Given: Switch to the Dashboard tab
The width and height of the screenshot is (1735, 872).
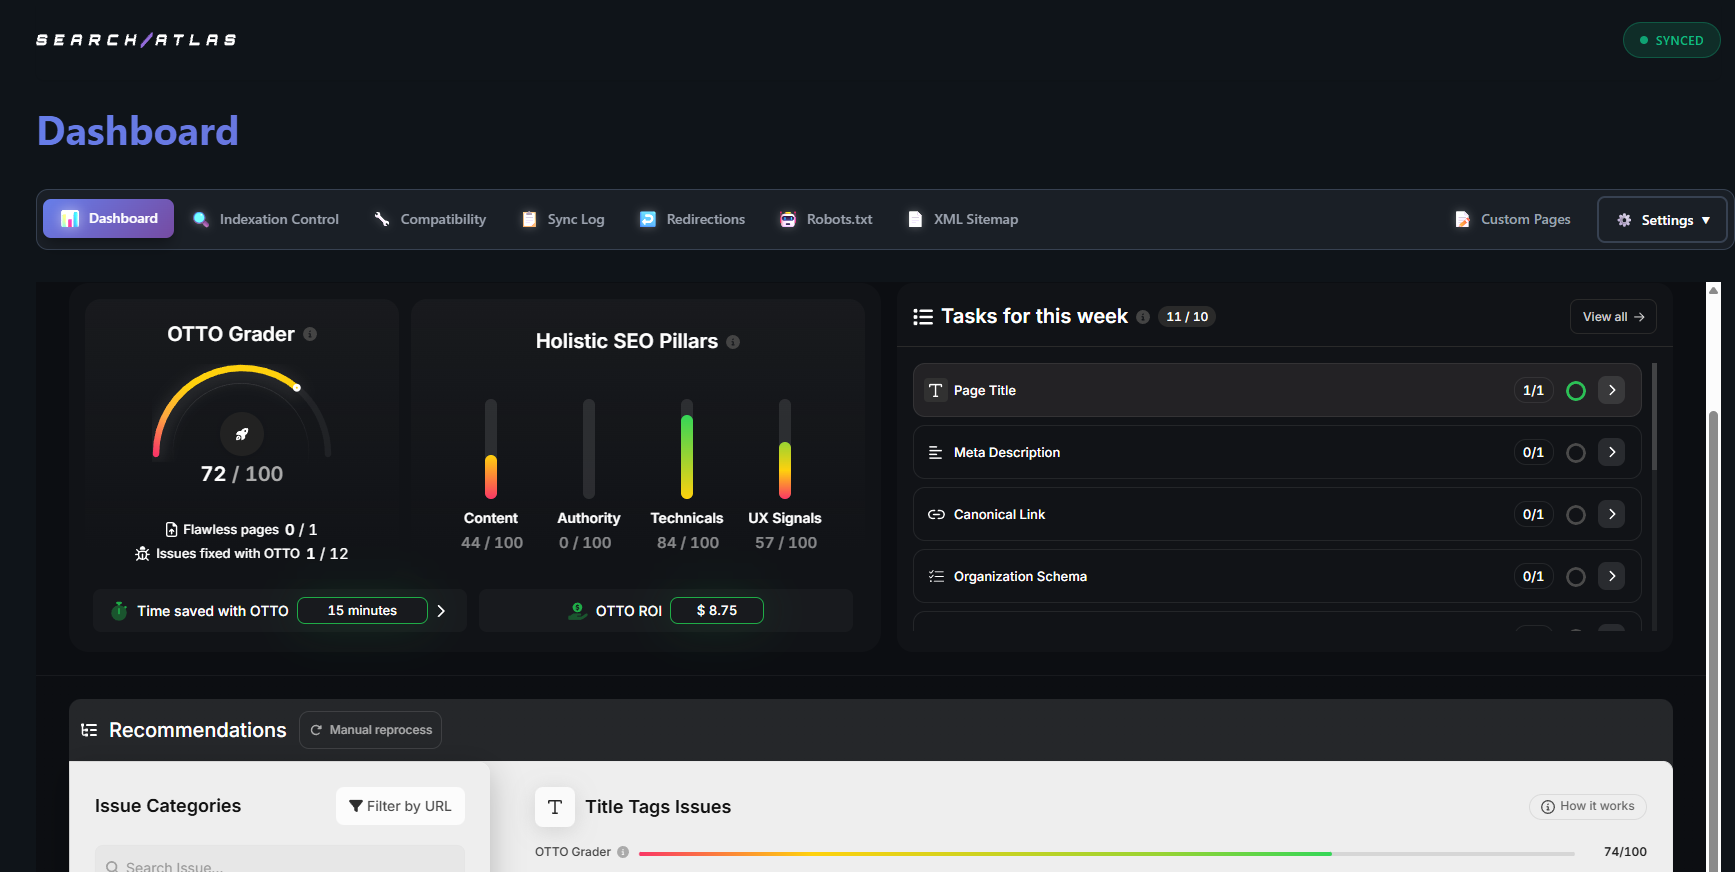Looking at the screenshot, I should (x=108, y=219).
